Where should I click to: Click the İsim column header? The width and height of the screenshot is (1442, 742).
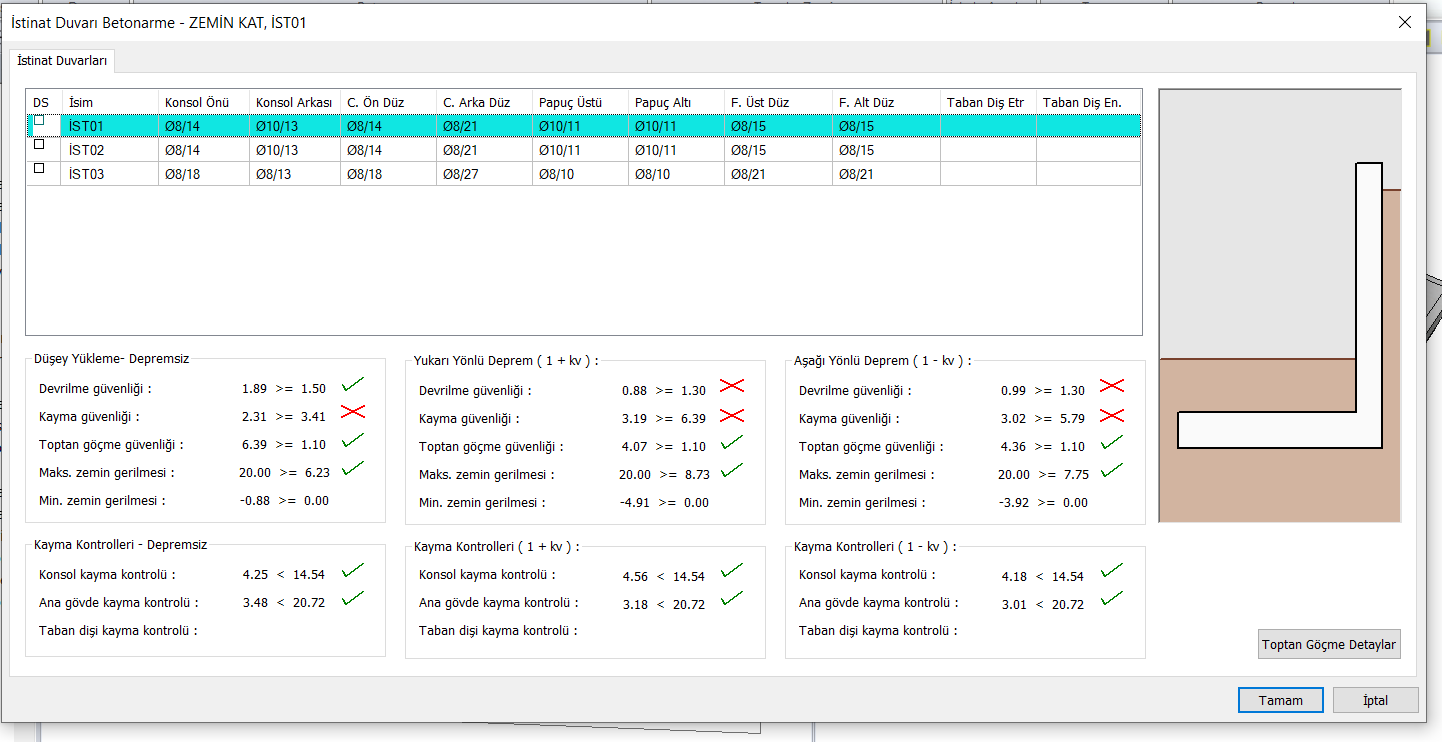[110, 102]
